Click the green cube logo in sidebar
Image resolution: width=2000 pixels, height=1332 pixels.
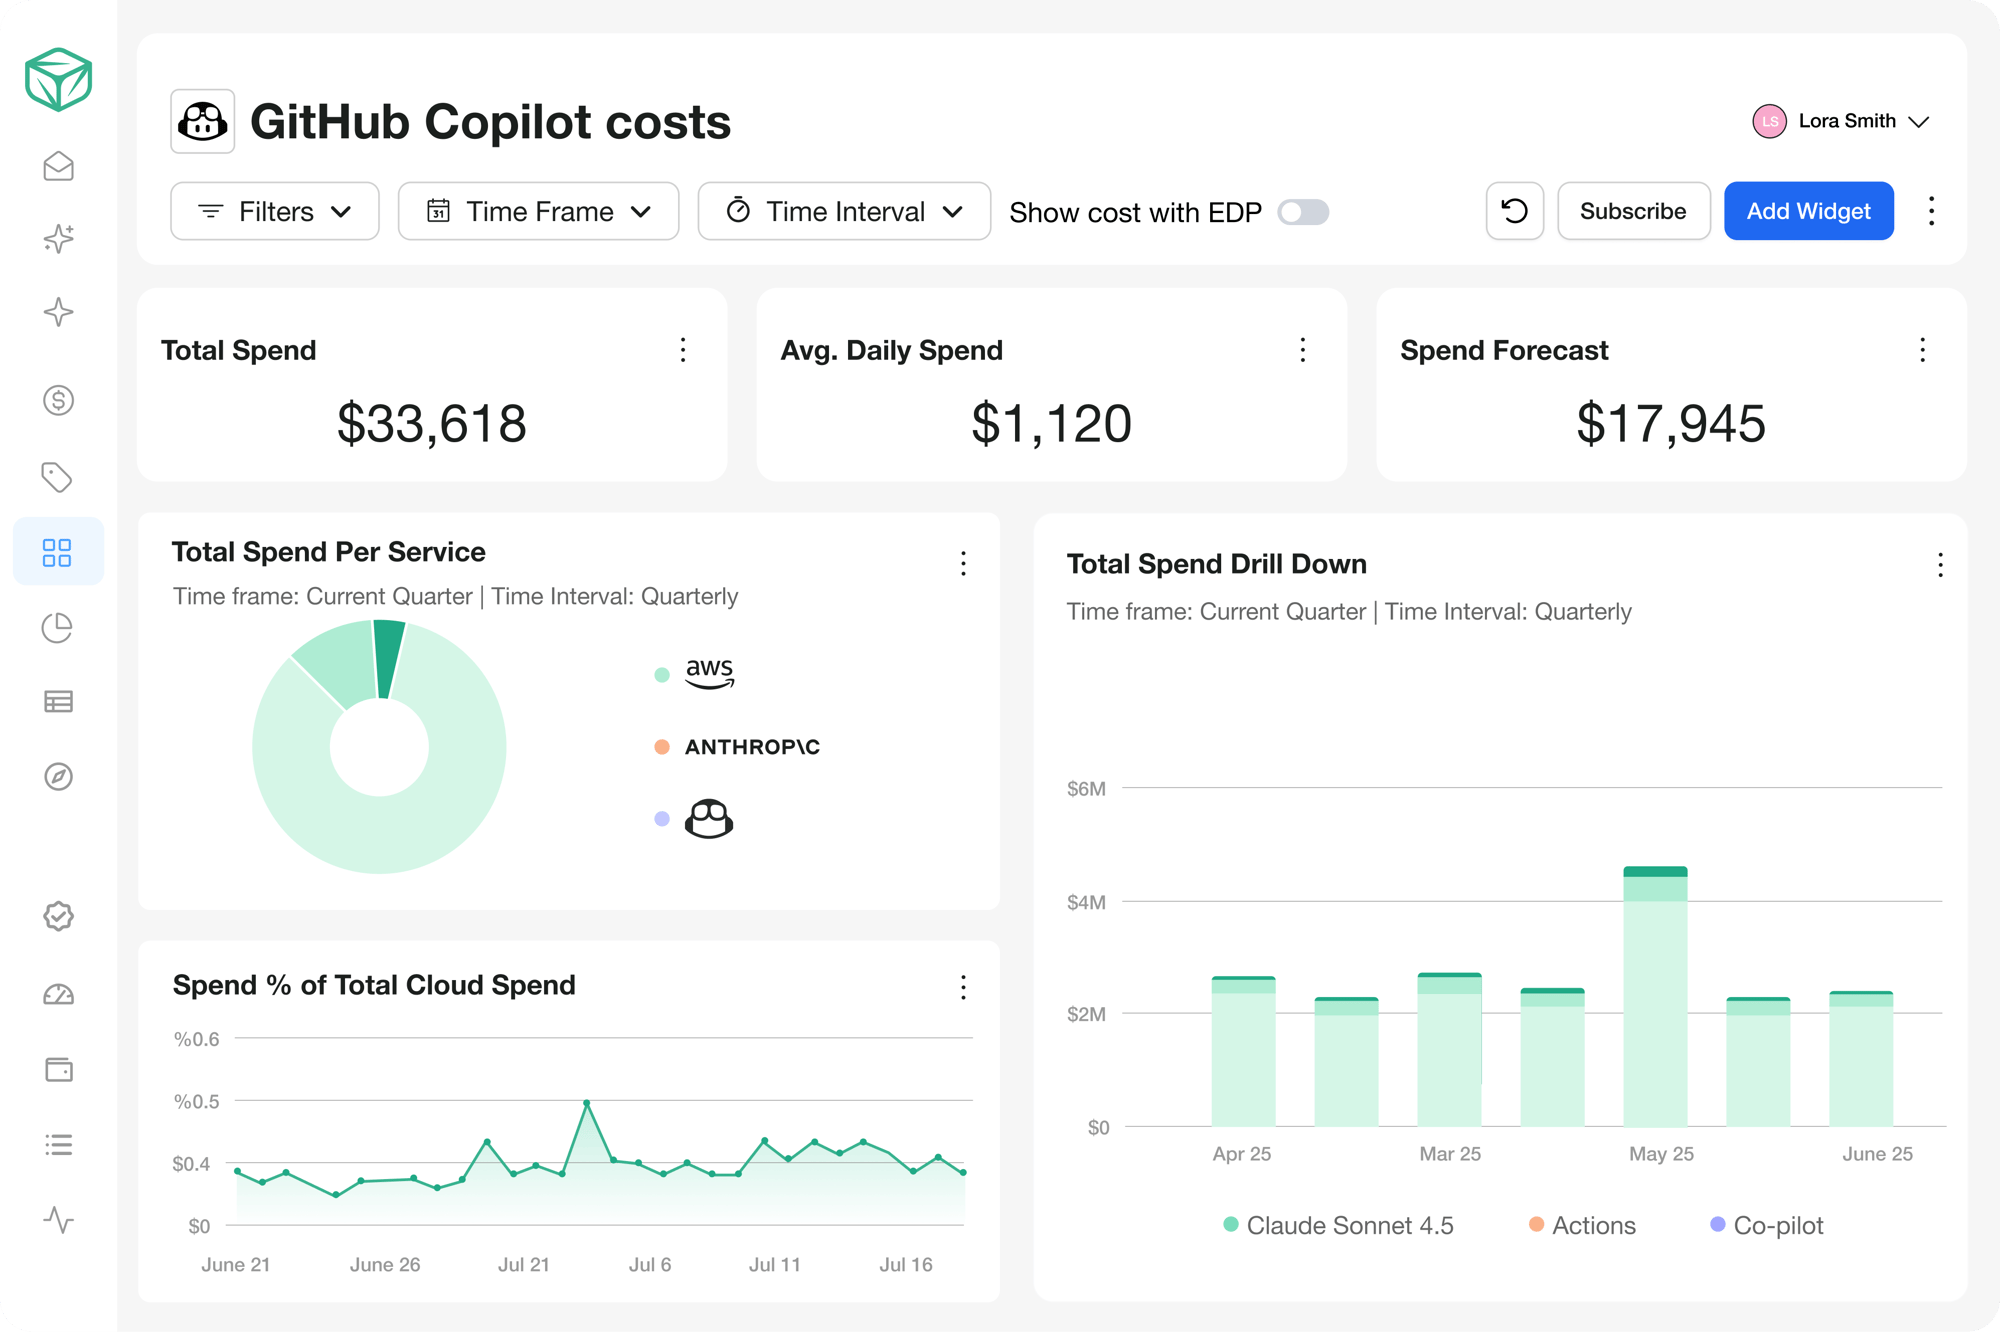[x=58, y=79]
